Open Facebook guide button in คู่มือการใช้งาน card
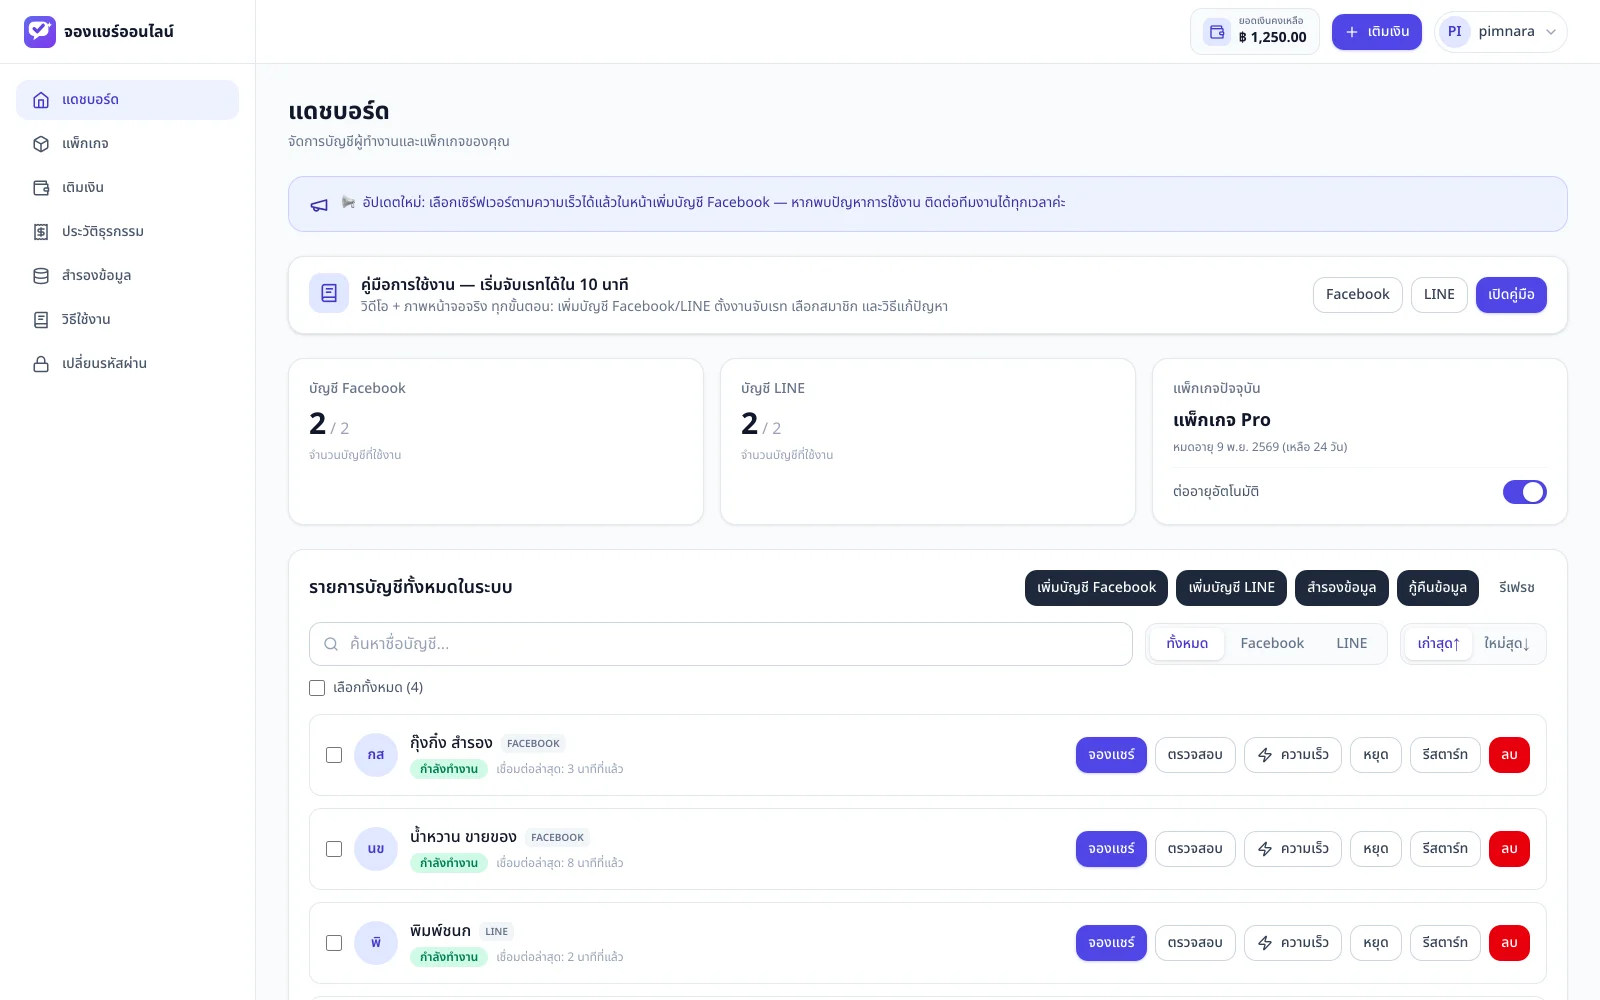Screen dimensions: 1600x1000 tap(1357, 295)
